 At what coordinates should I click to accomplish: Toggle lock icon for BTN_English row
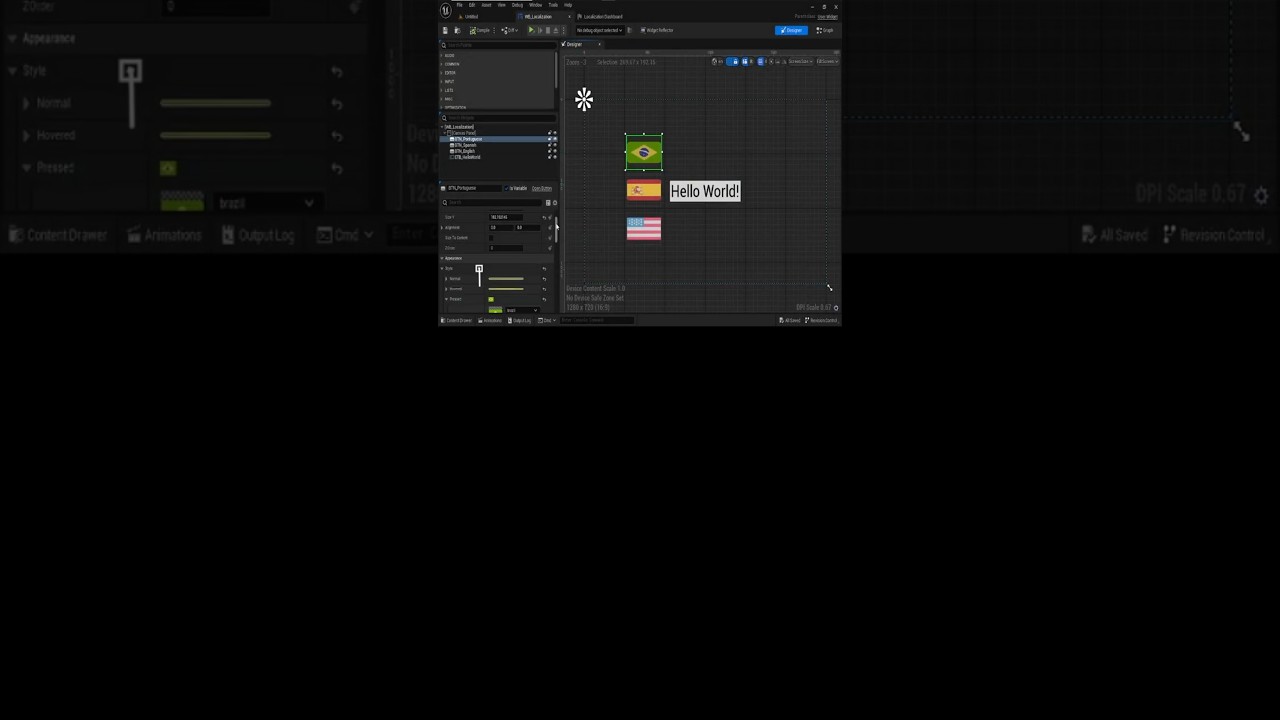550,151
